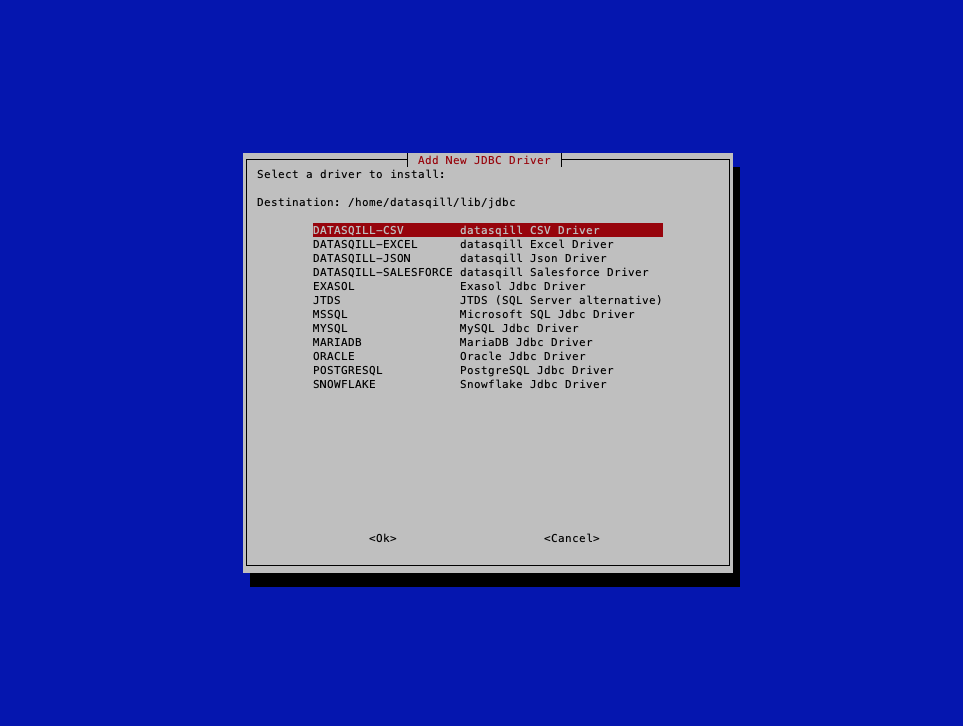This screenshot has height=726, width=963.
Task: Pick the POSTGRESQL Jdbc driver
Action: (x=346, y=369)
